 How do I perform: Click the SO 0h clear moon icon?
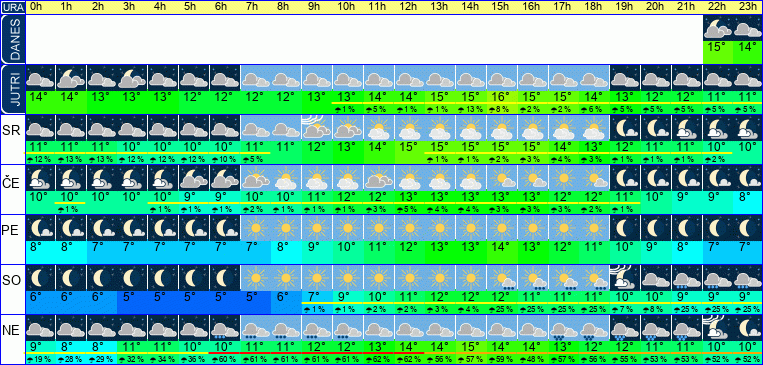point(40,277)
